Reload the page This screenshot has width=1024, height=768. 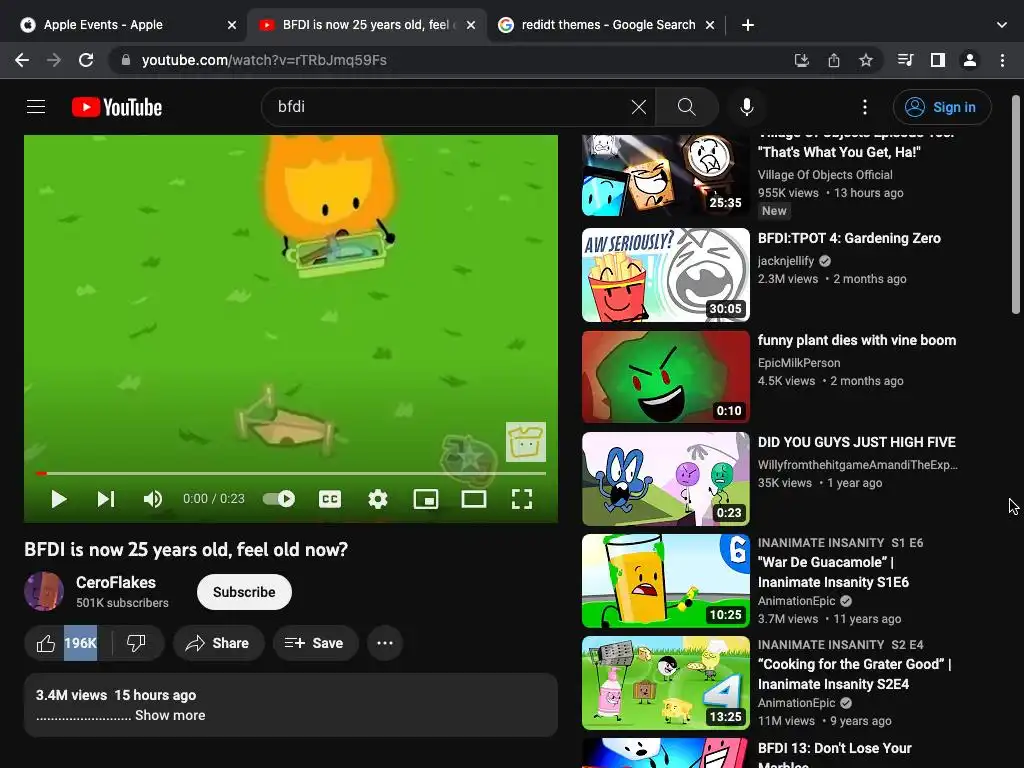tap(86, 60)
